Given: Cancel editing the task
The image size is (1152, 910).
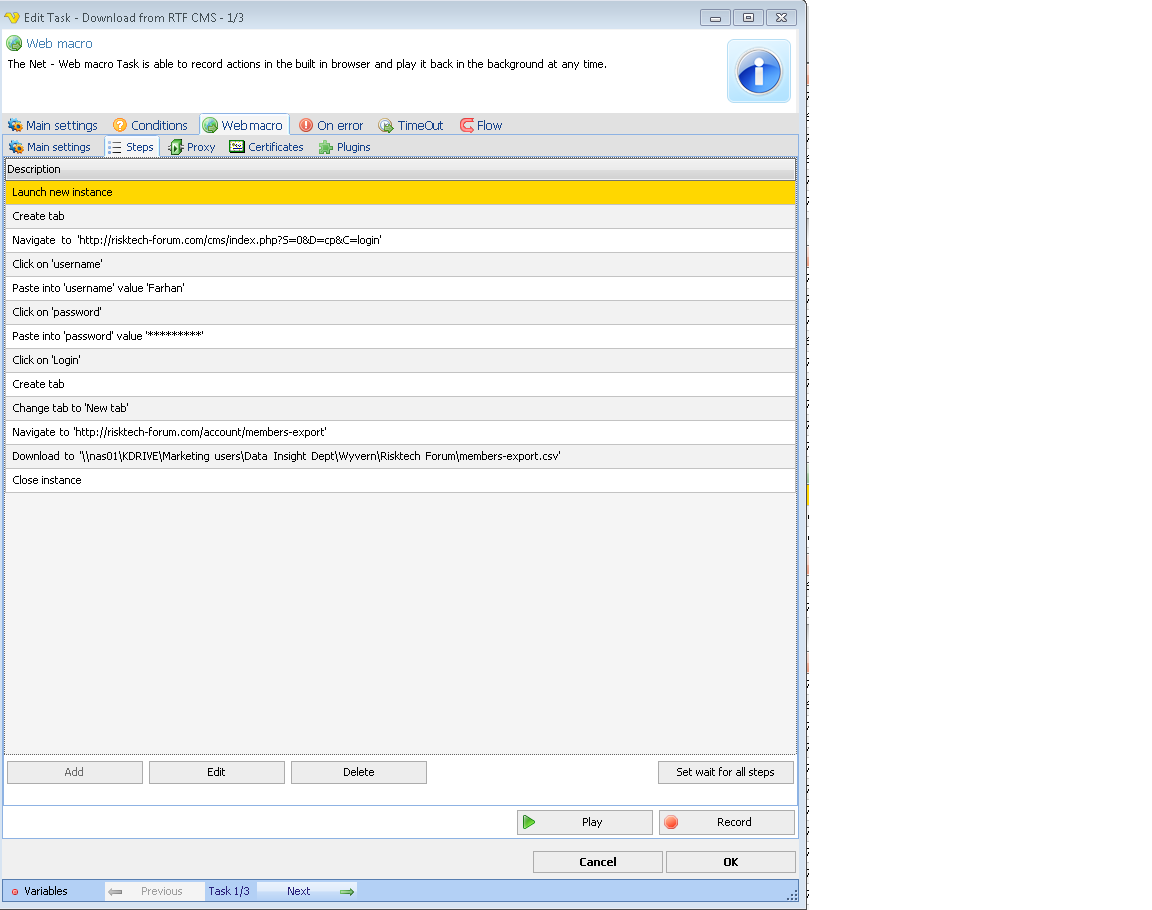Looking at the screenshot, I should coord(597,862).
